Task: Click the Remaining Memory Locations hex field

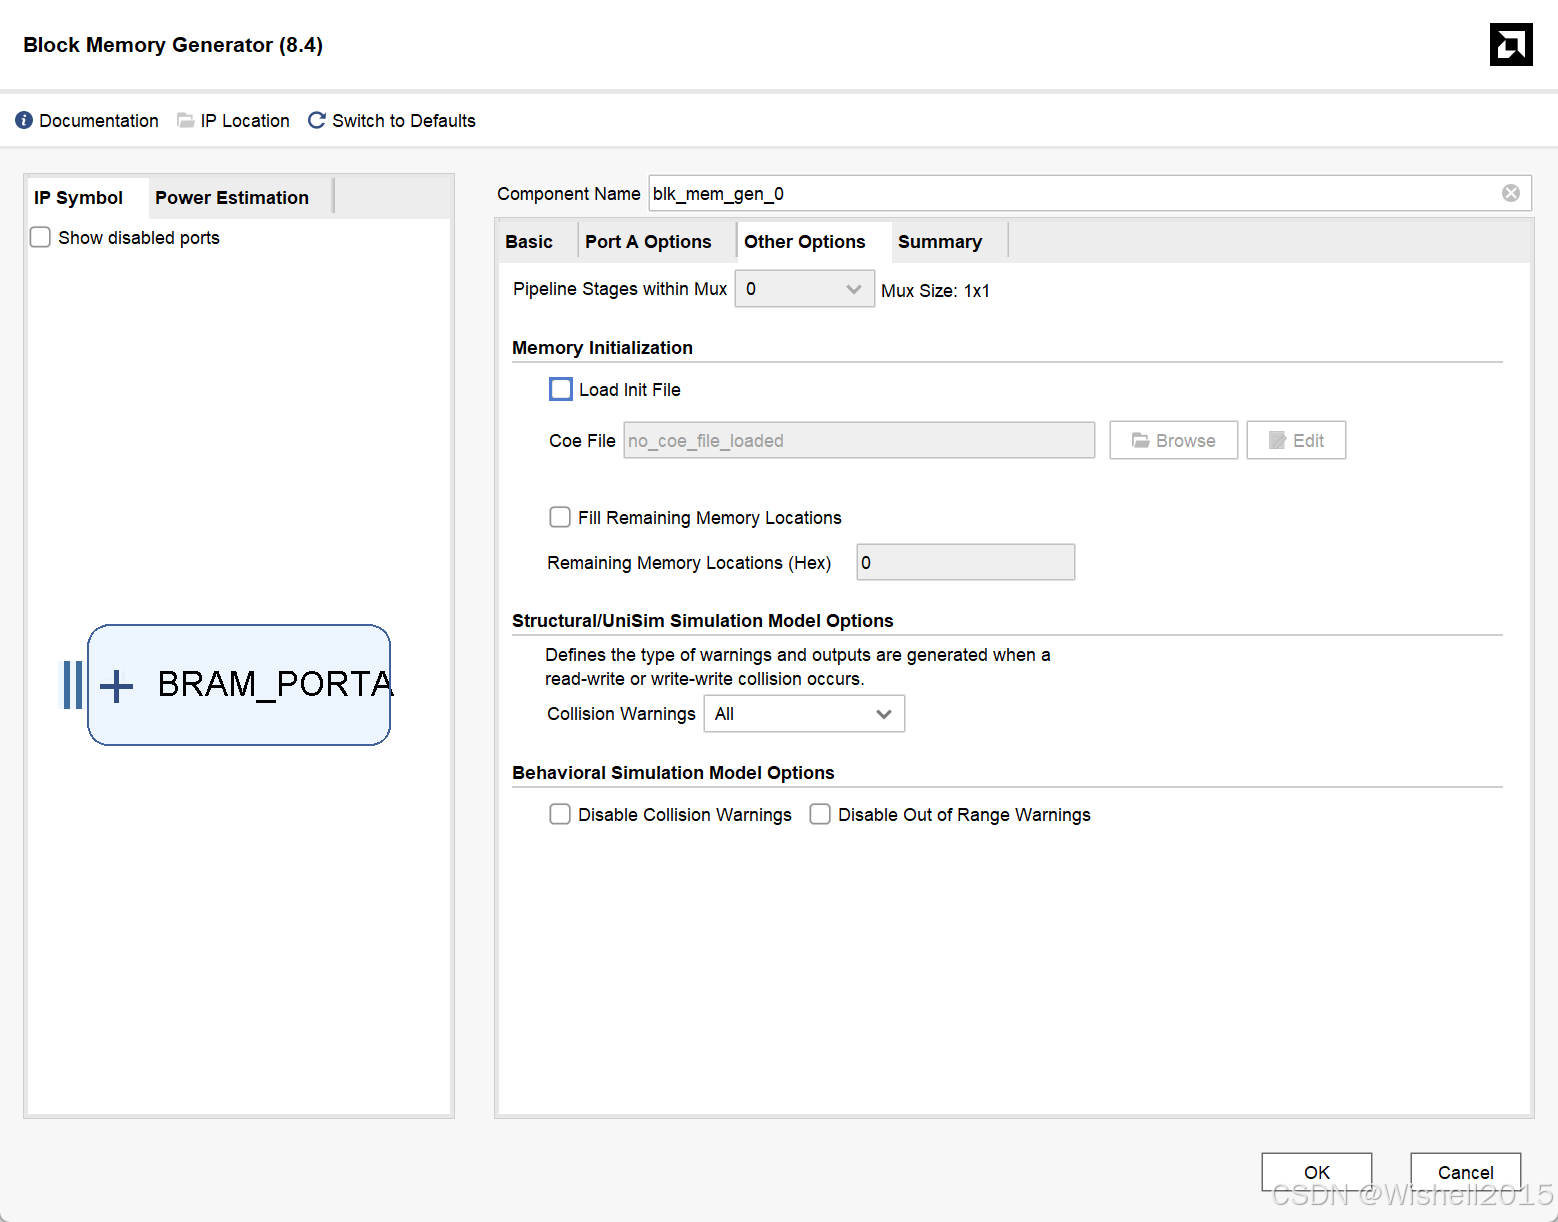Action: (966, 562)
